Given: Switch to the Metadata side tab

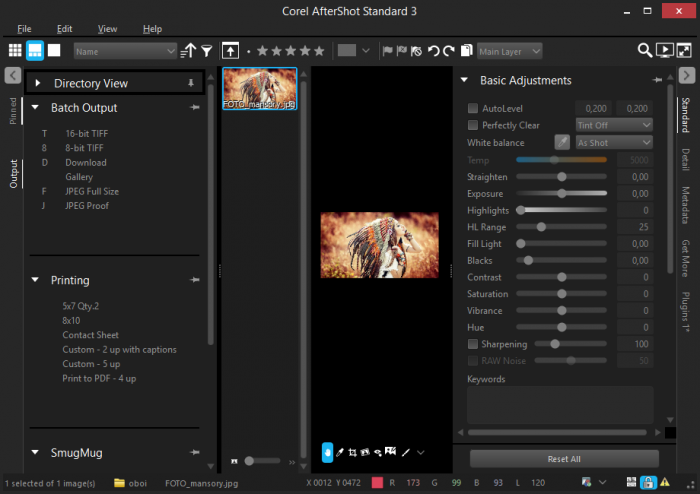Looking at the screenshot, I should (x=685, y=203).
